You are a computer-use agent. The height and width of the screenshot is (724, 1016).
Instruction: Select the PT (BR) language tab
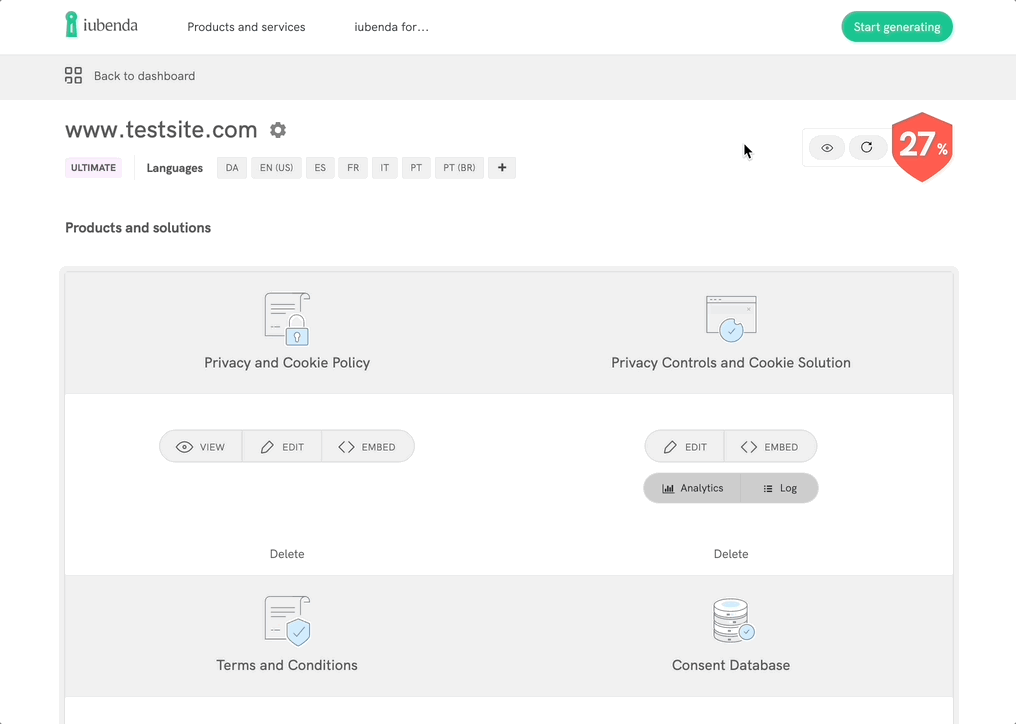pos(458,167)
